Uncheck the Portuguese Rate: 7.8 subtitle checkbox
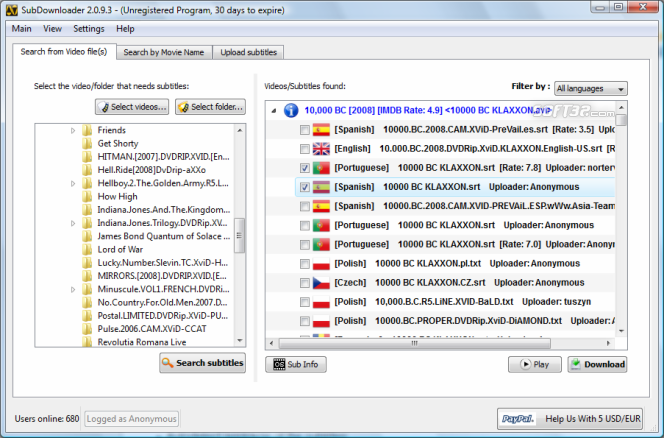 304,168
